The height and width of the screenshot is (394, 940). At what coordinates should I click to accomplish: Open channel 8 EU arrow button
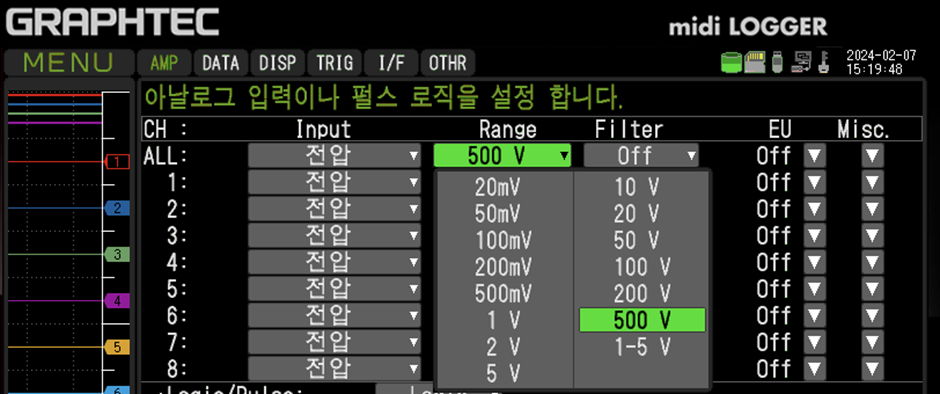click(815, 369)
